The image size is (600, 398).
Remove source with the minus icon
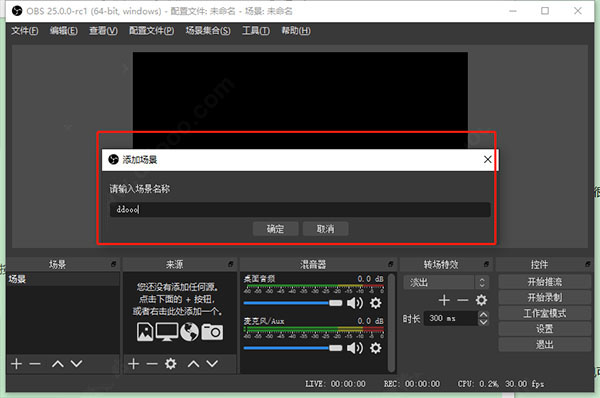152,364
